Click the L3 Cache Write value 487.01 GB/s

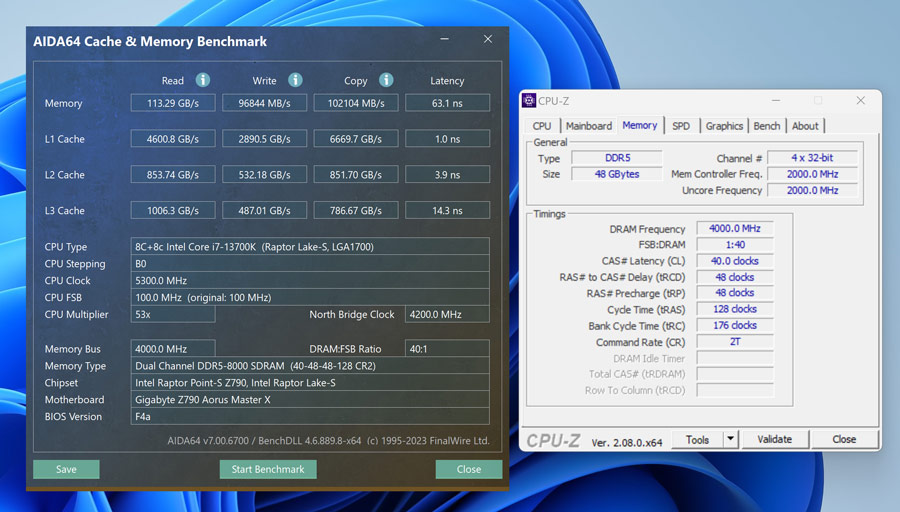click(x=265, y=211)
